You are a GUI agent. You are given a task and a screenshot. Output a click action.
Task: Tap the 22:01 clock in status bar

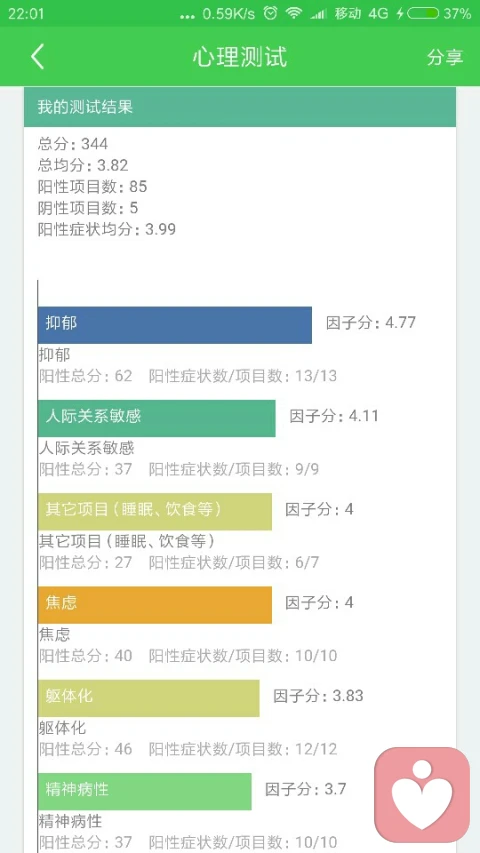click(x=26, y=14)
